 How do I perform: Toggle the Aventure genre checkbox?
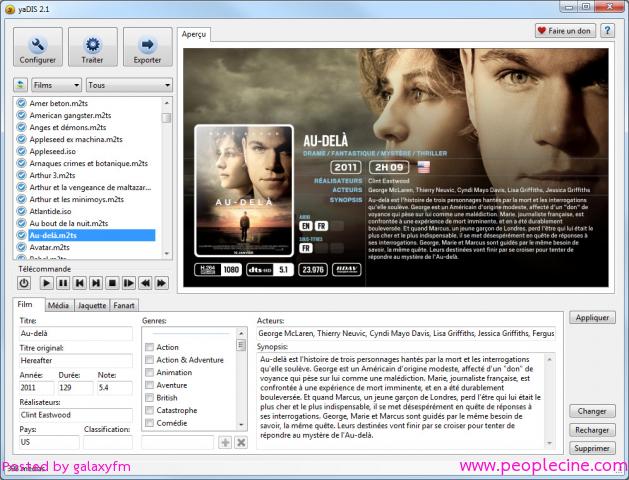(149, 385)
